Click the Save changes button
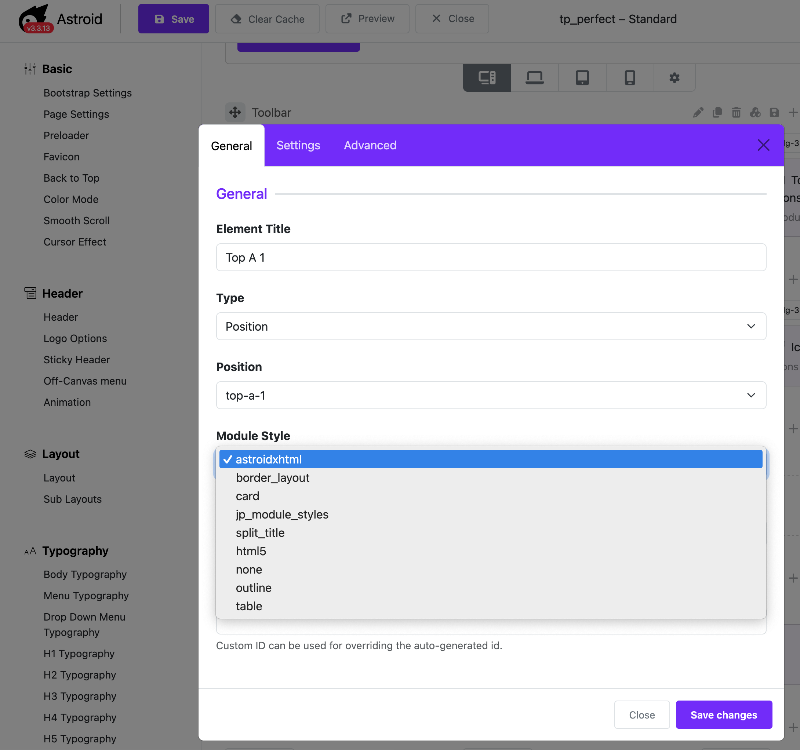The height and width of the screenshot is (750, 800). [723, 715]
